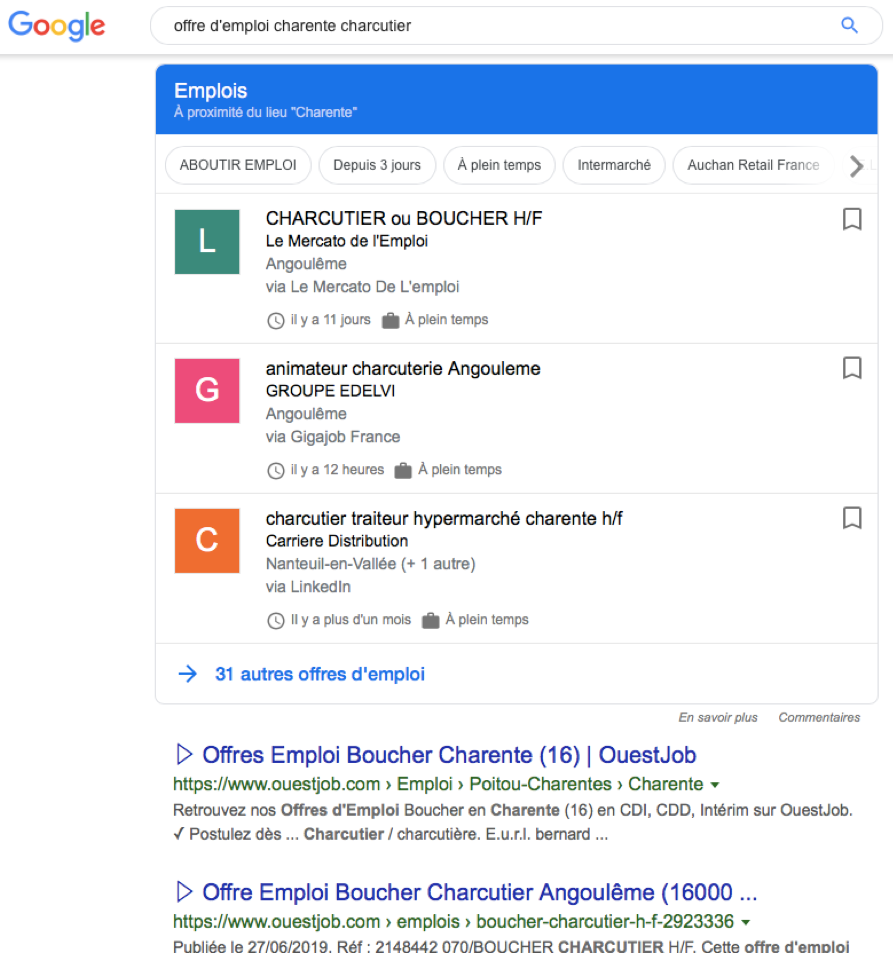Screen dimensions: 893x953
Task: Click 'il y a 12 heures' posting date
Action: pos(337,470)
